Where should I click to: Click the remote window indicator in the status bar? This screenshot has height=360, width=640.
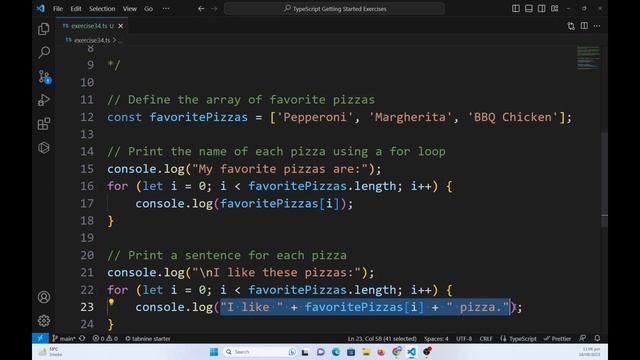(x=40, y=338)
